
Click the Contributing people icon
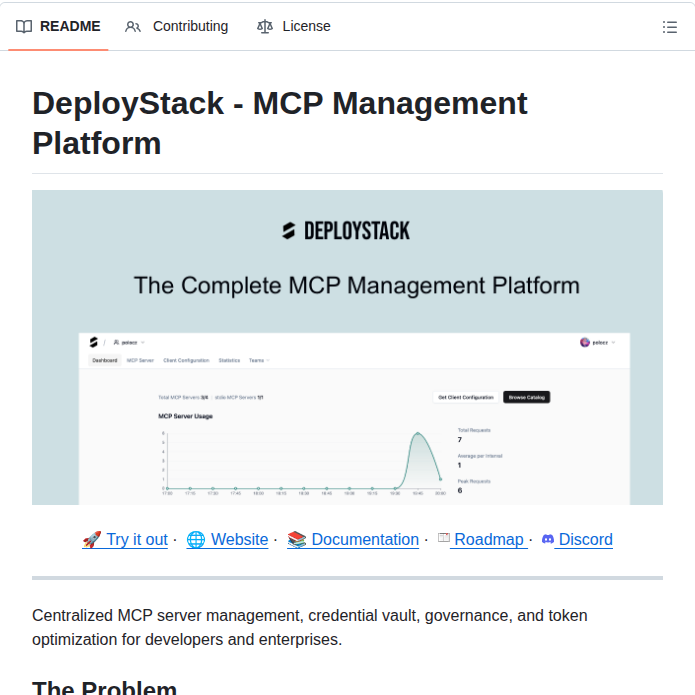point(133,27)
